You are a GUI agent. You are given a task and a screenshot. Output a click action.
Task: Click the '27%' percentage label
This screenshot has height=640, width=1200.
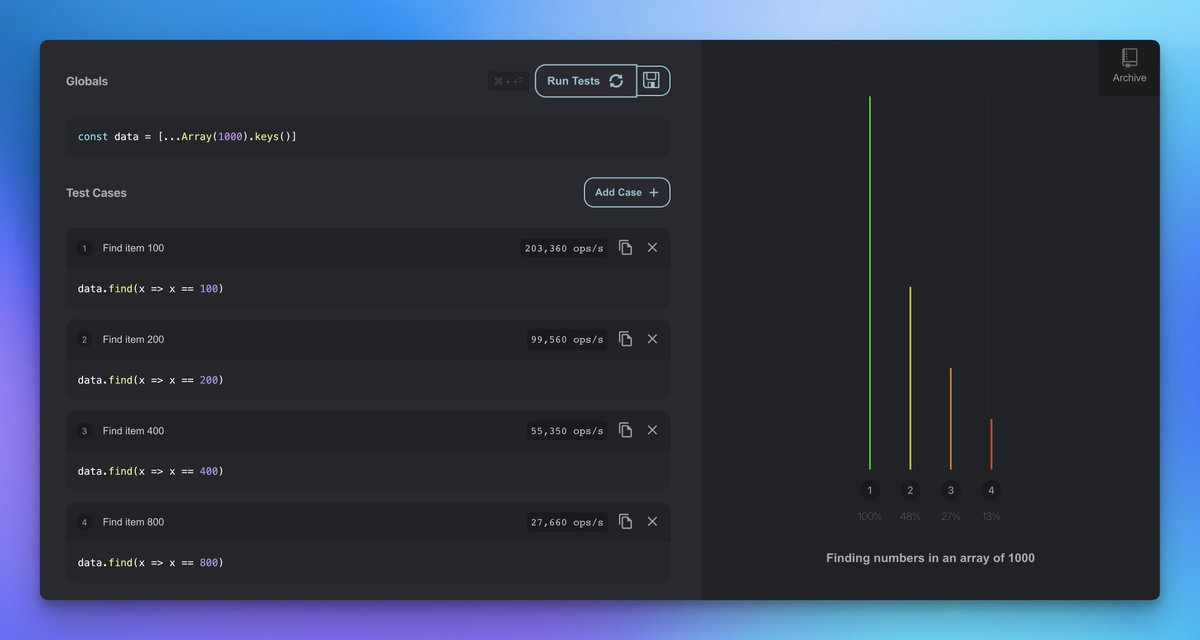click(x=951, y=517)
